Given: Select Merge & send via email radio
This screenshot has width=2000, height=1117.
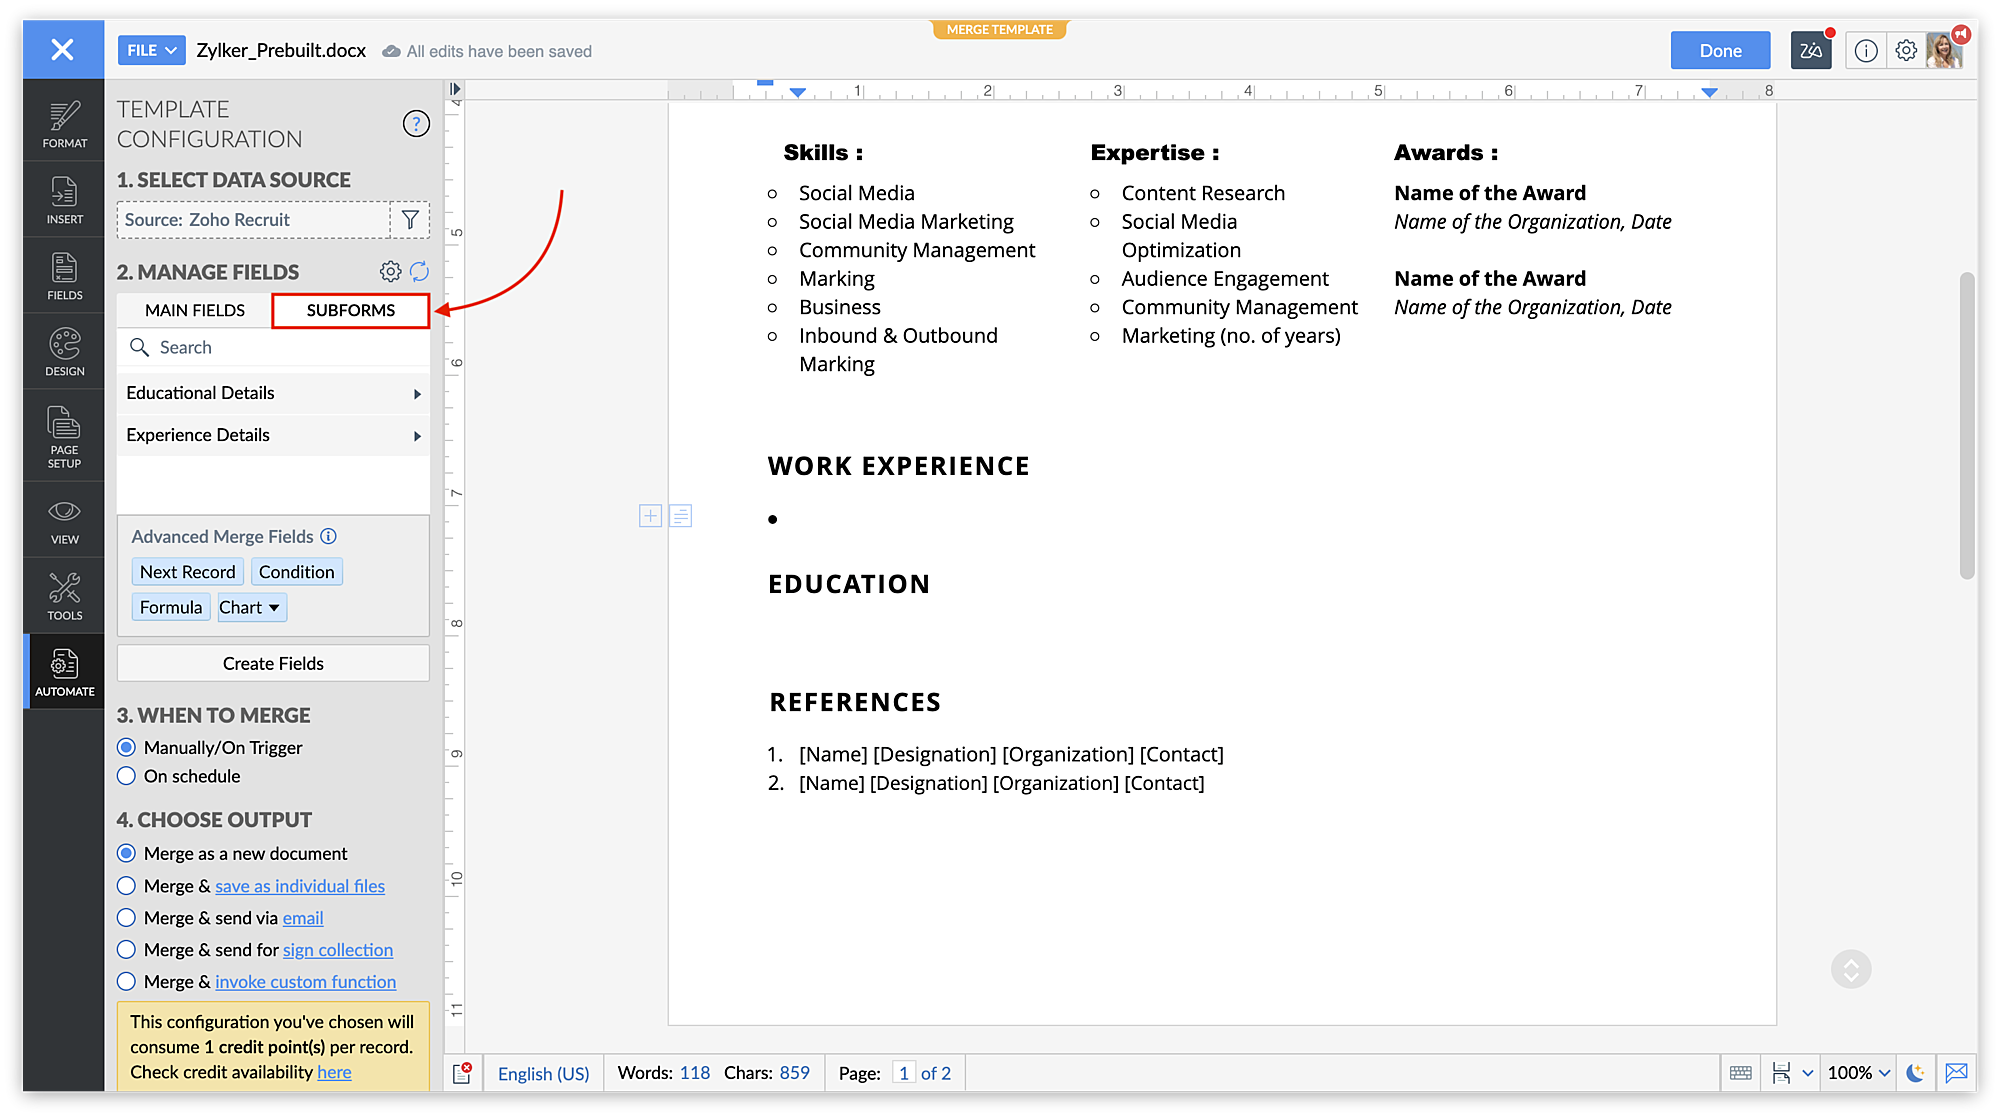Looking at the screenshot, I should (x=126, y=918).
